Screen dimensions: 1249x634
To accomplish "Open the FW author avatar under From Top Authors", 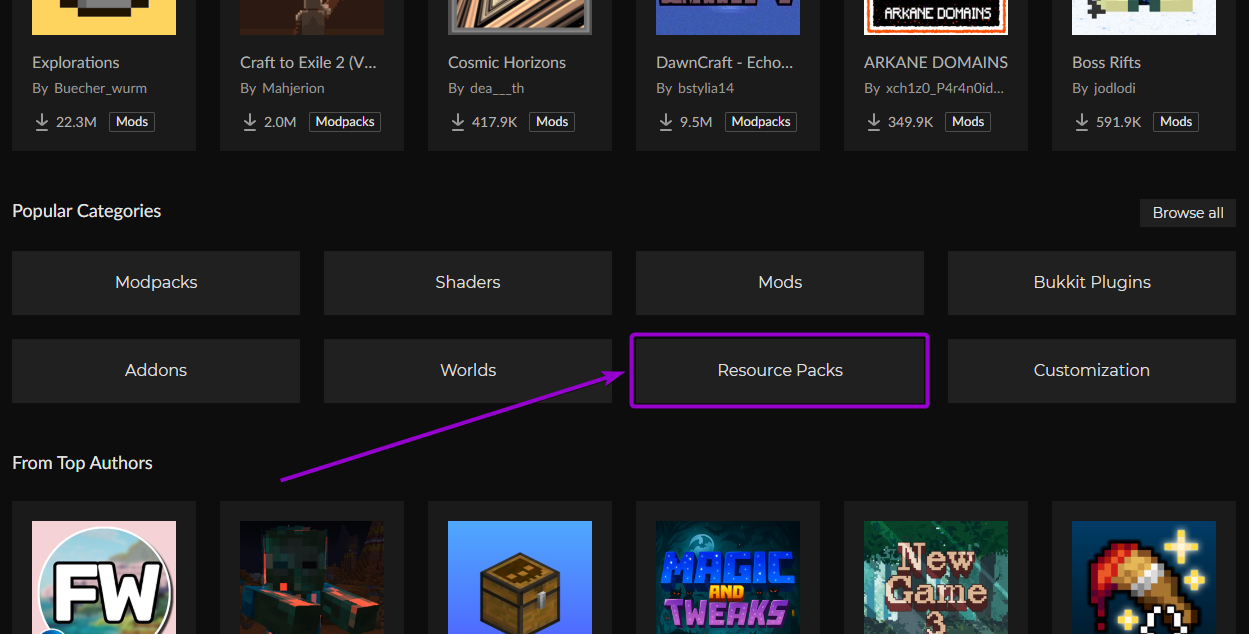I will click(103, 578).
